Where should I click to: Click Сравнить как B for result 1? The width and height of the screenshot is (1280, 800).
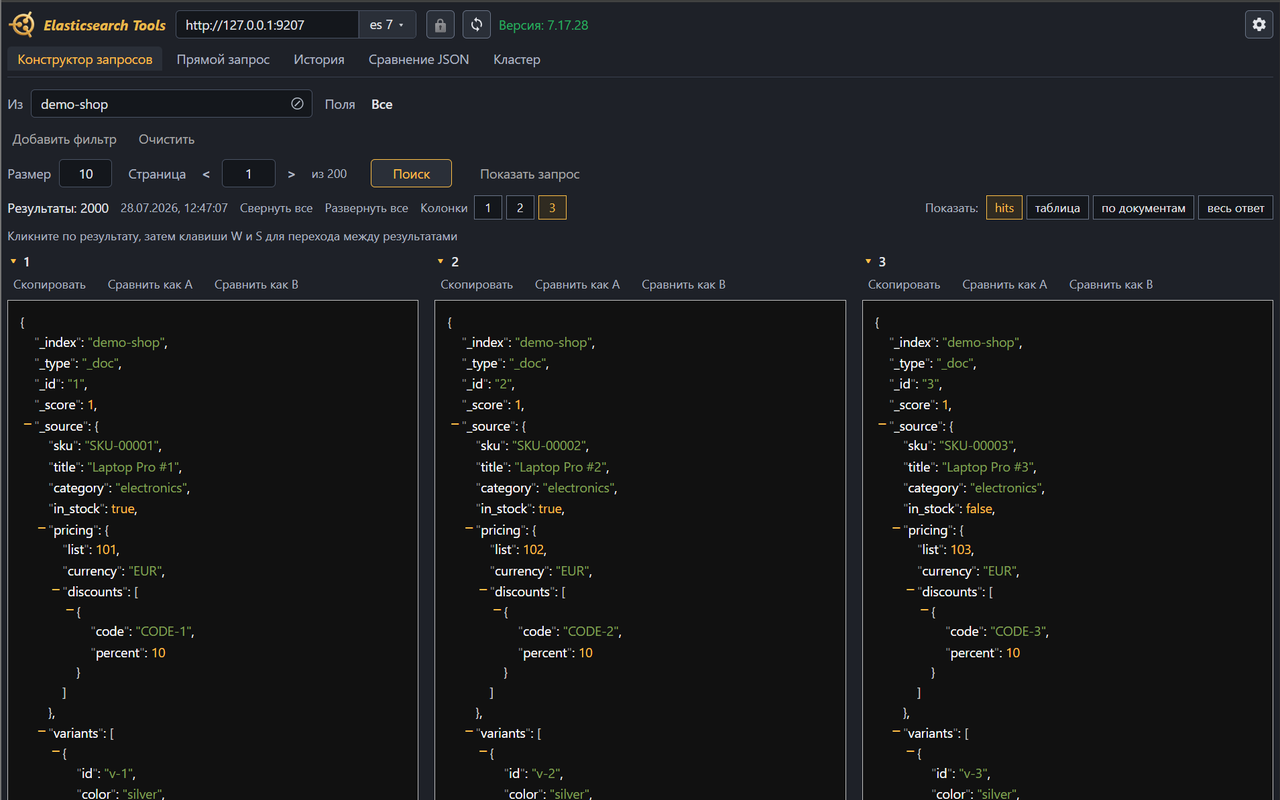click(x=257, y=284)
